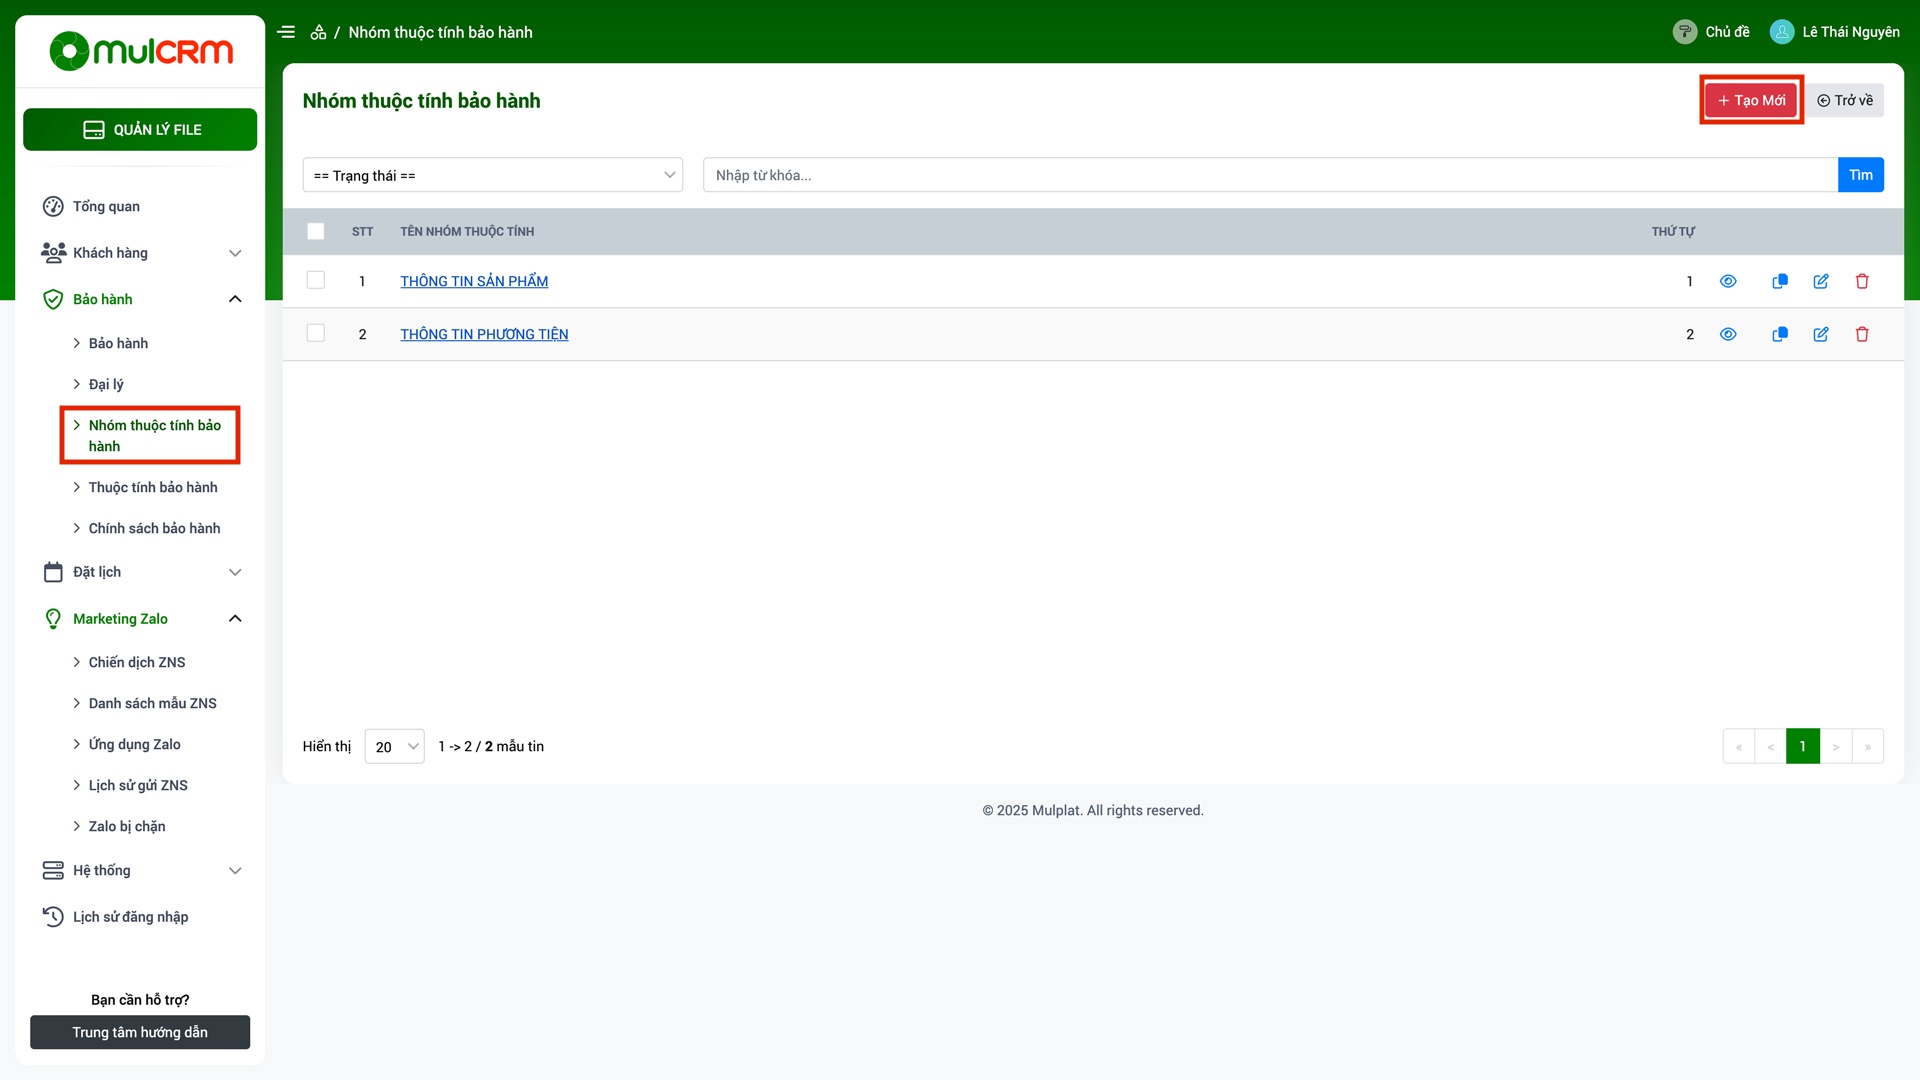1920x1080 pixels.
Task: Tick the checkbox for row 1
Action: coord(316,280)
